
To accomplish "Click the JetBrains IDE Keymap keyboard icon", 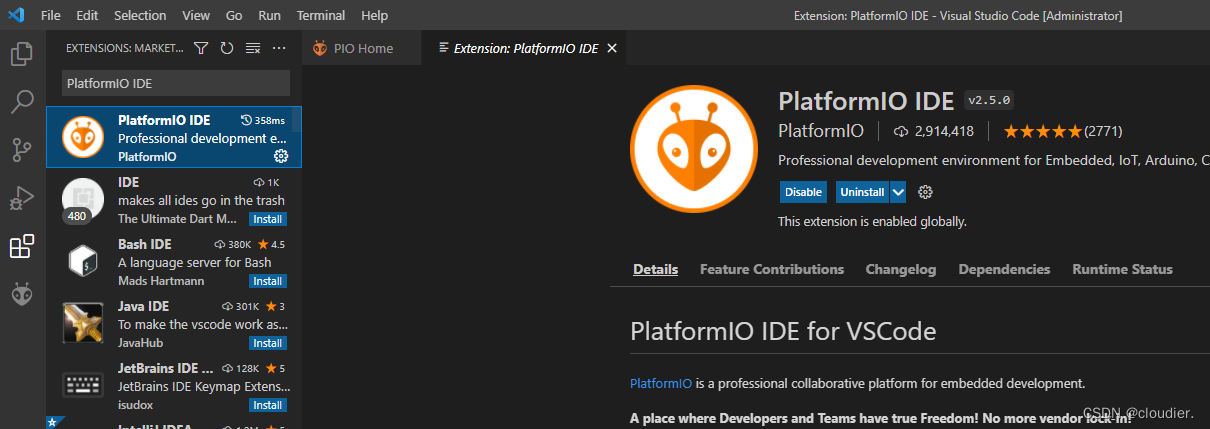I will click(x=82, y=385).
